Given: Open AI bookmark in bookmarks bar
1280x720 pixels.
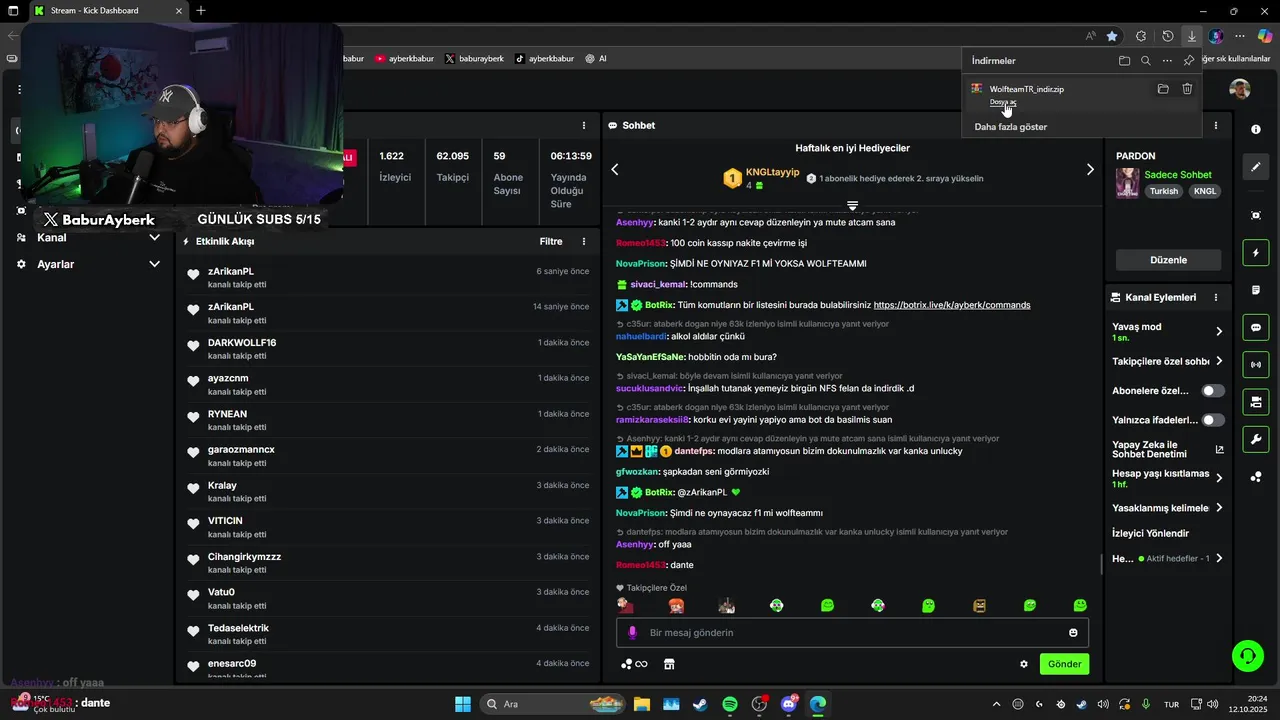Looking at the screenshot, I should click(x=596, y=59).
